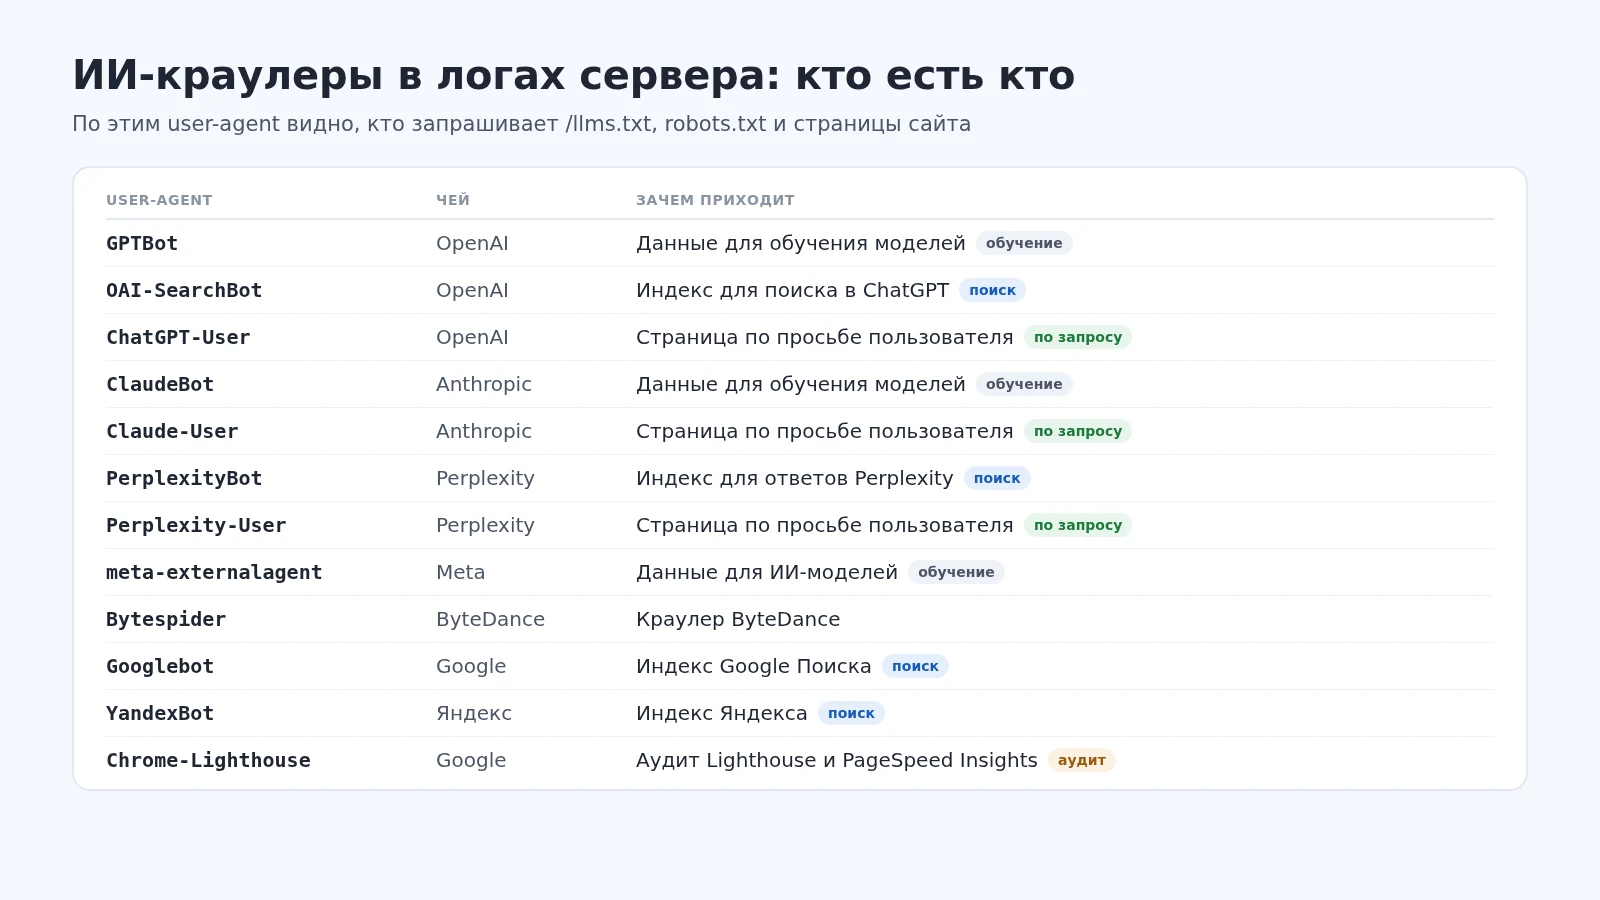
Task: Click the "поиск" badge in OAI-SearchBot row
Action: coord(992,290)
